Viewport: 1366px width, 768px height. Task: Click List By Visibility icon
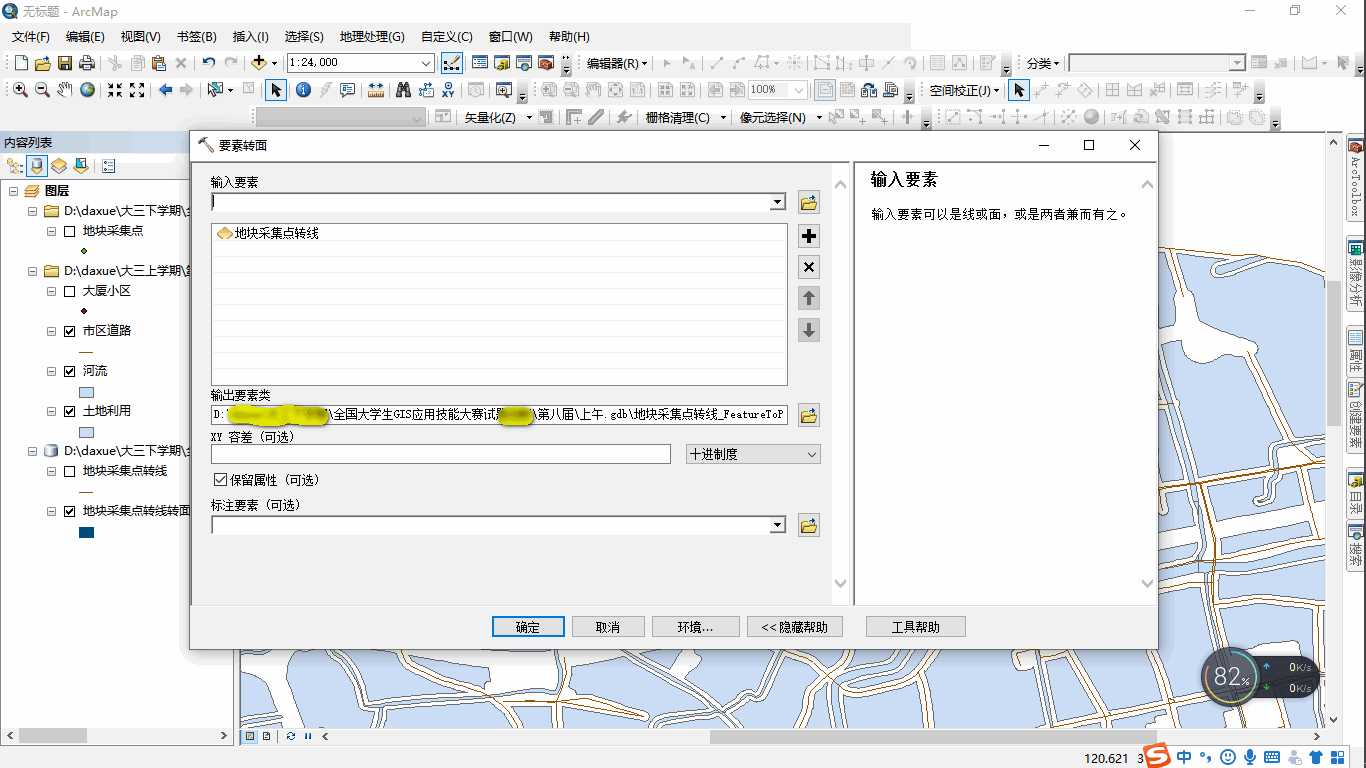pos(59,166)
